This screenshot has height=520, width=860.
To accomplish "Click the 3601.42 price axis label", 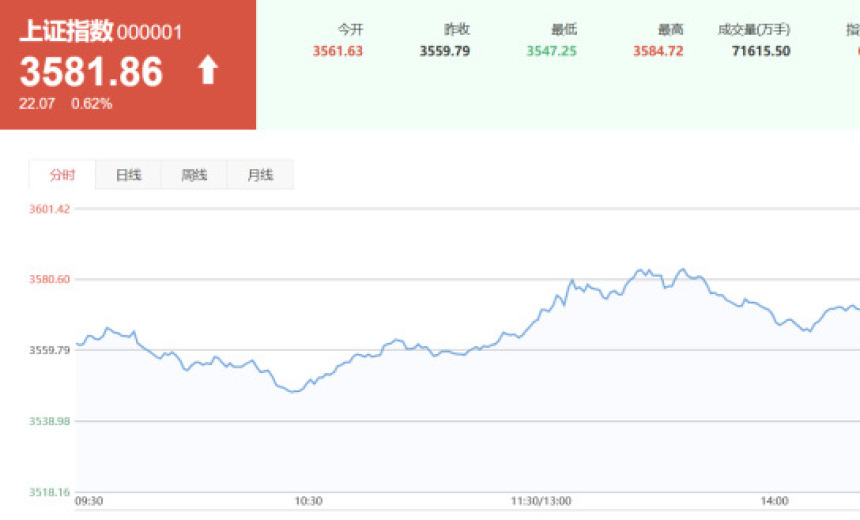I will (49, 209).
